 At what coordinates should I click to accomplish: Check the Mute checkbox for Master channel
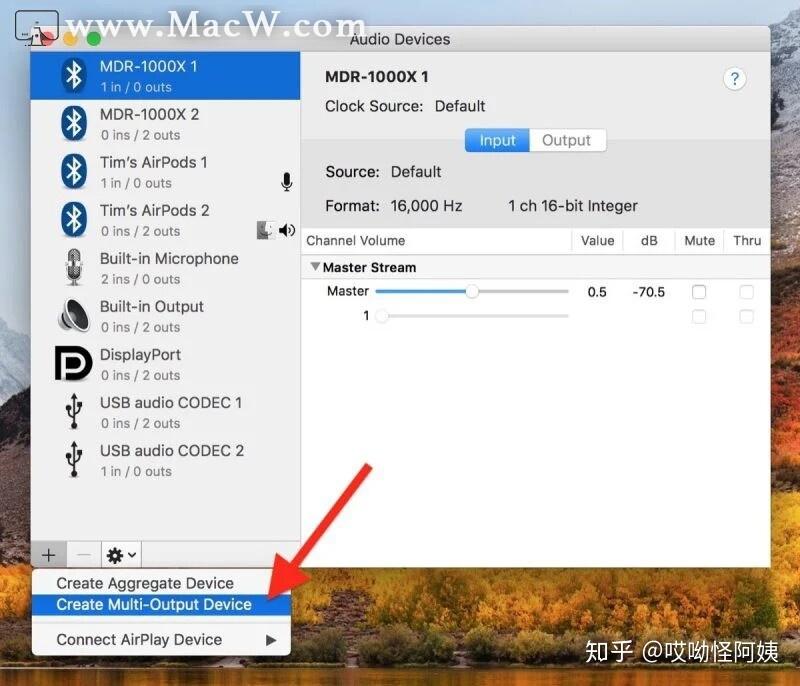pos(698,292)
